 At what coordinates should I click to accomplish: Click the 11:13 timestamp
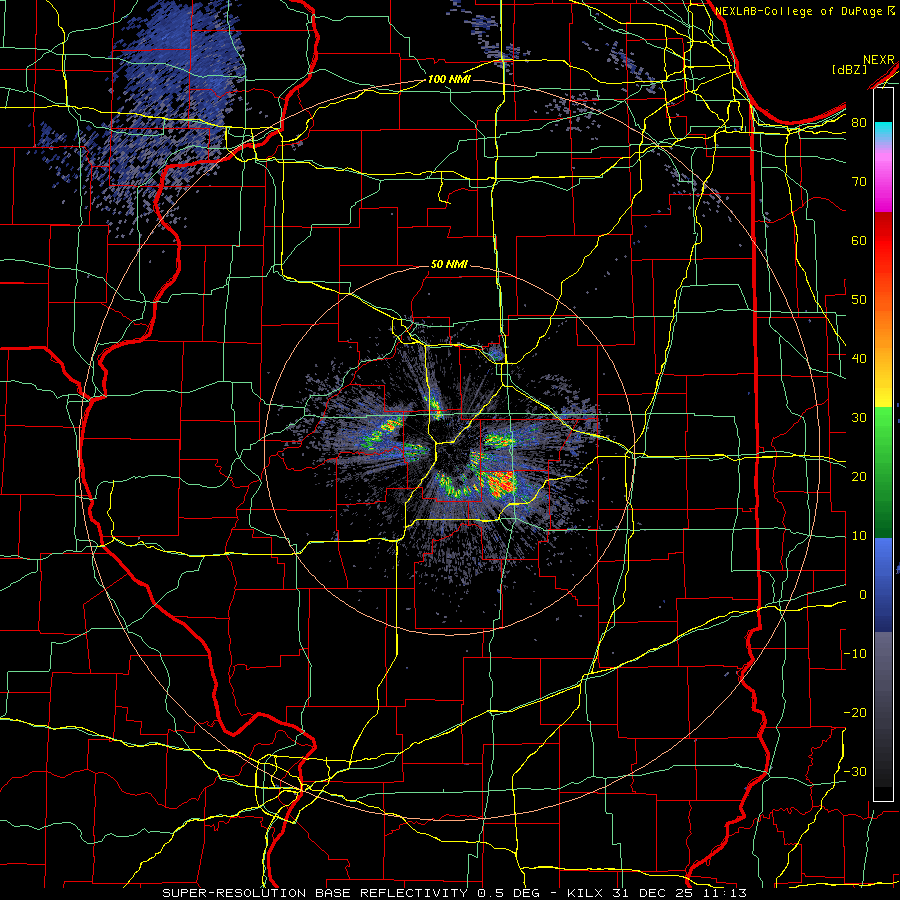[x=724, y=893]
